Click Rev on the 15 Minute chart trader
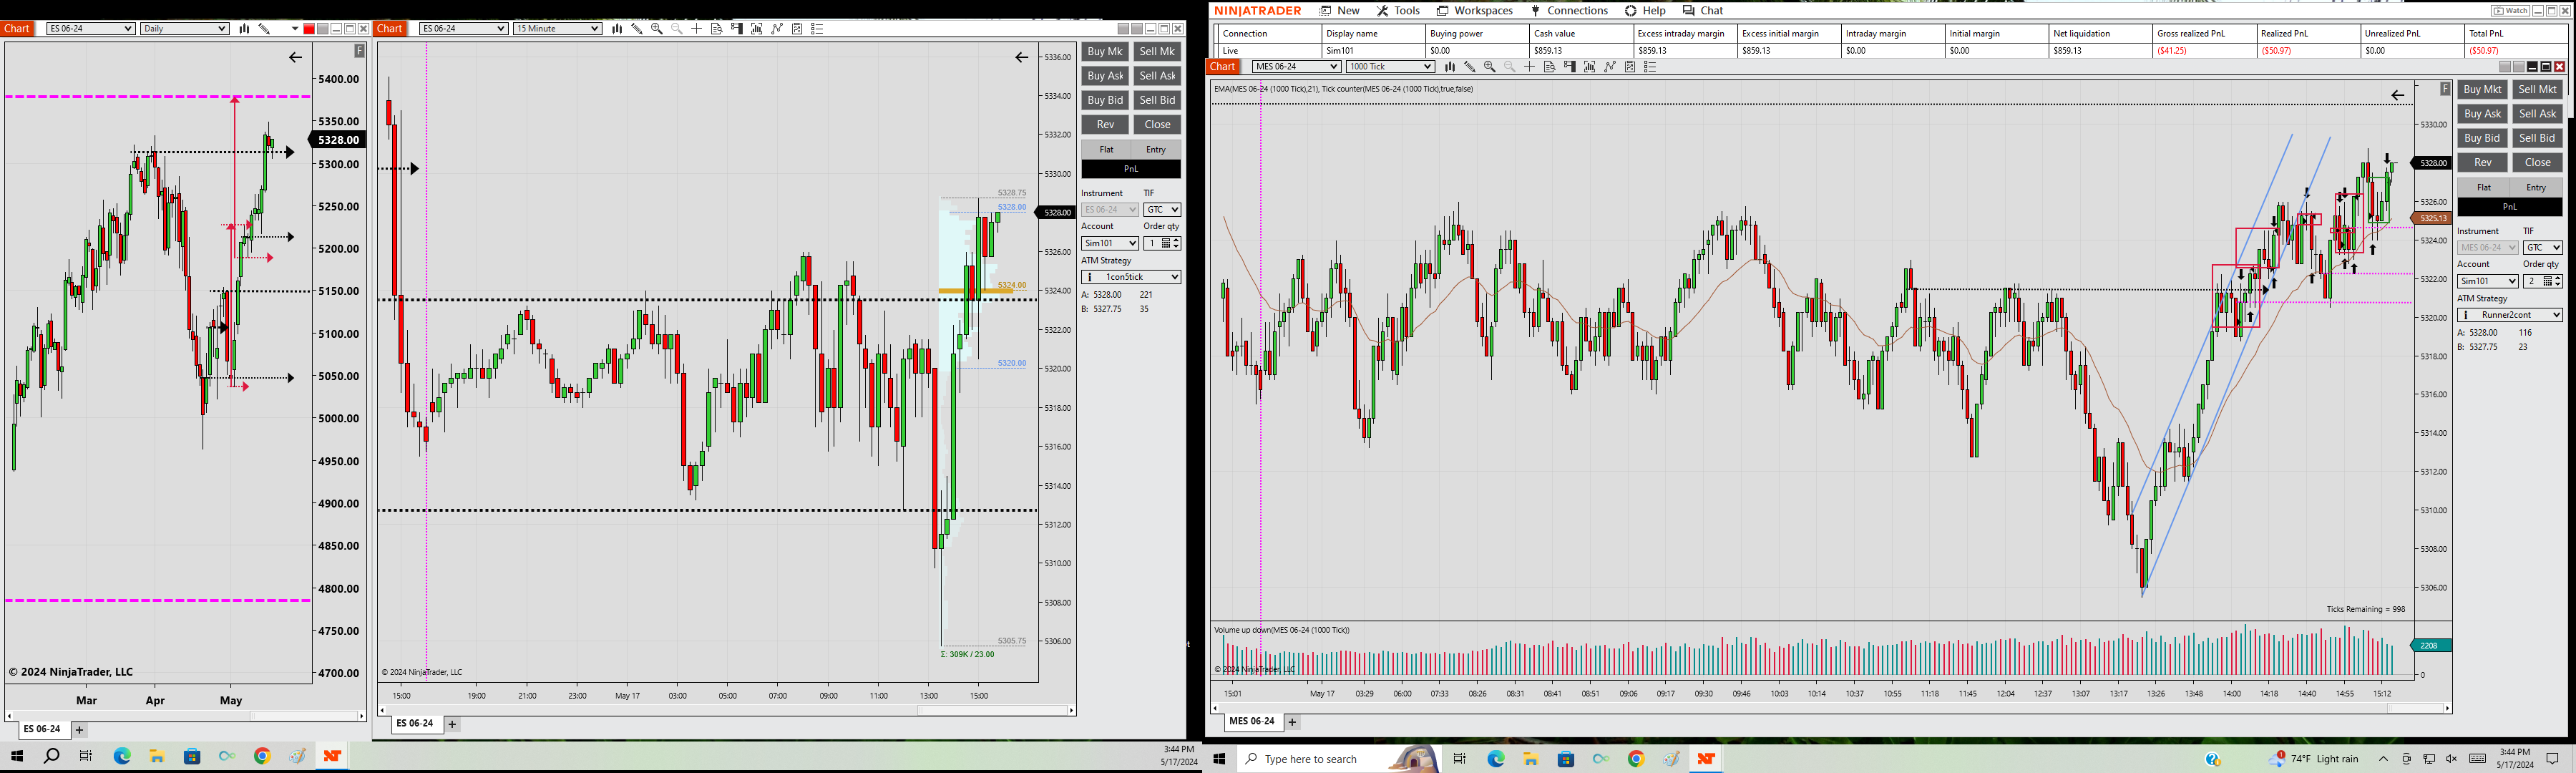Viewport: 2576px width, 773px height. pos(1105,125)
